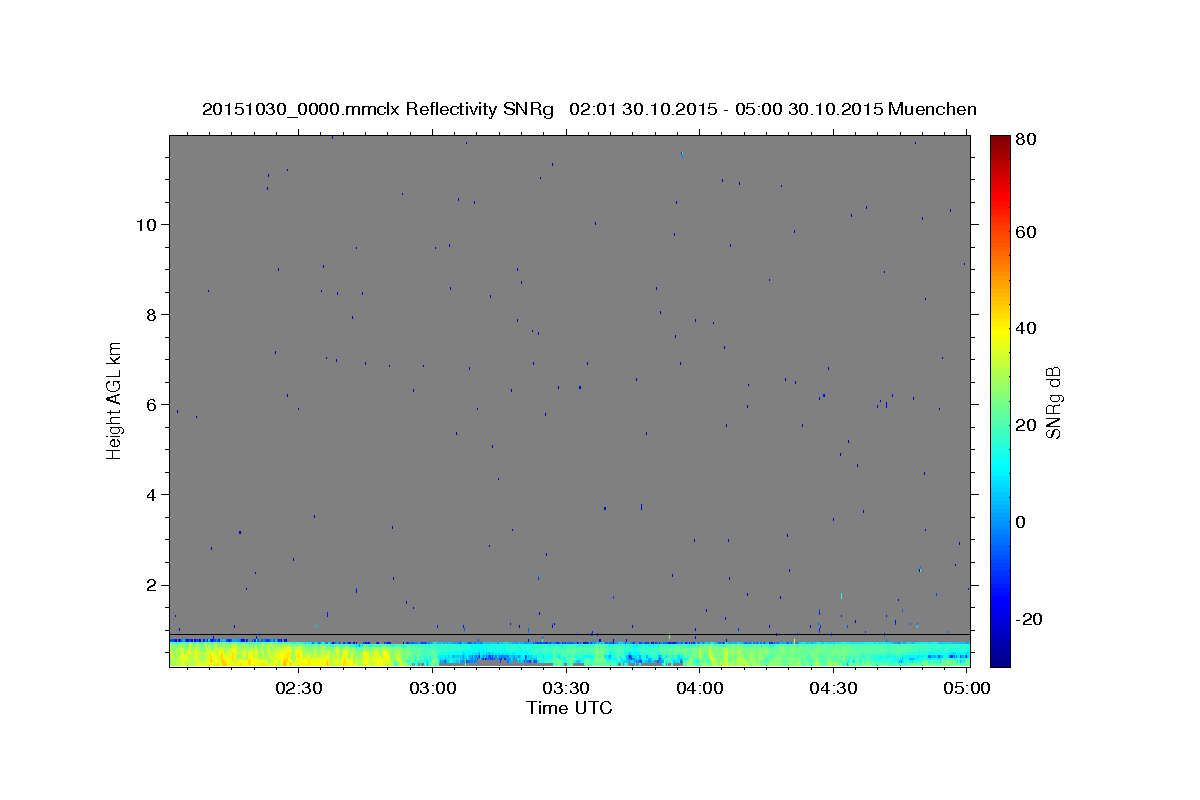The width and height of the screenshot is (1200, 800).
Task: Click the 'SNRg dB' colorbar label
Action: point(1053,402)
